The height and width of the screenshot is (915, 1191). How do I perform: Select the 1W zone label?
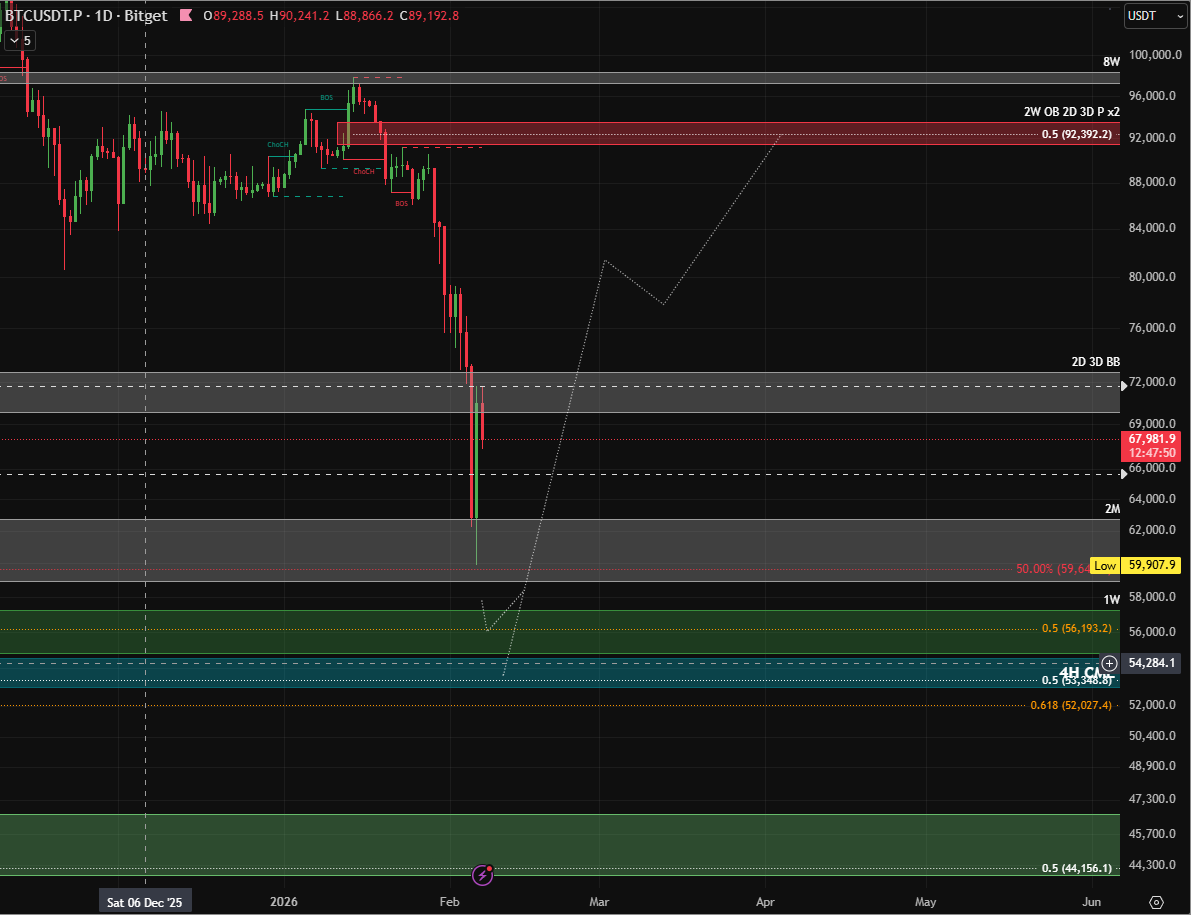[x=1112, y=600]
